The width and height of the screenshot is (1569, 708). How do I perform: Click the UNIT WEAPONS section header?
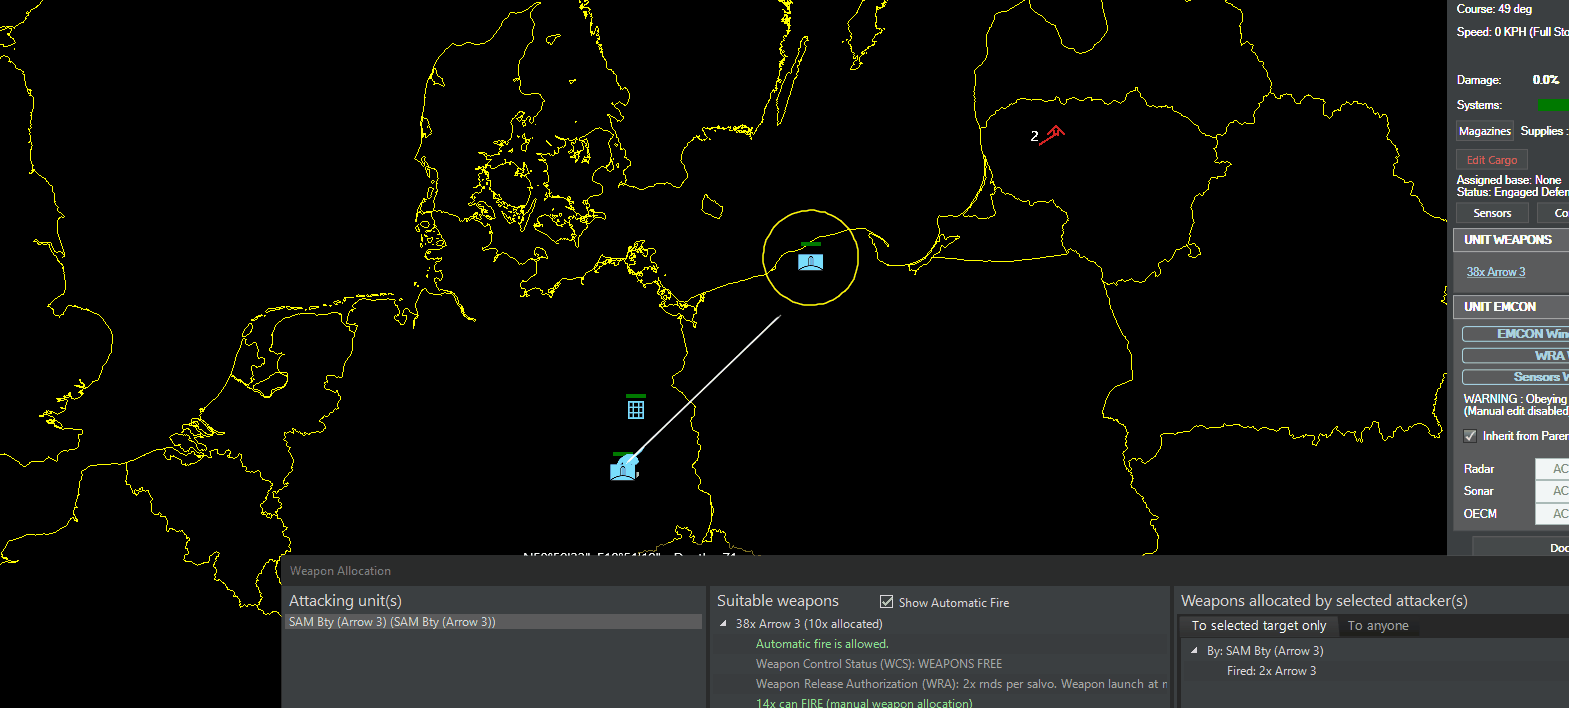[1510, 240]
